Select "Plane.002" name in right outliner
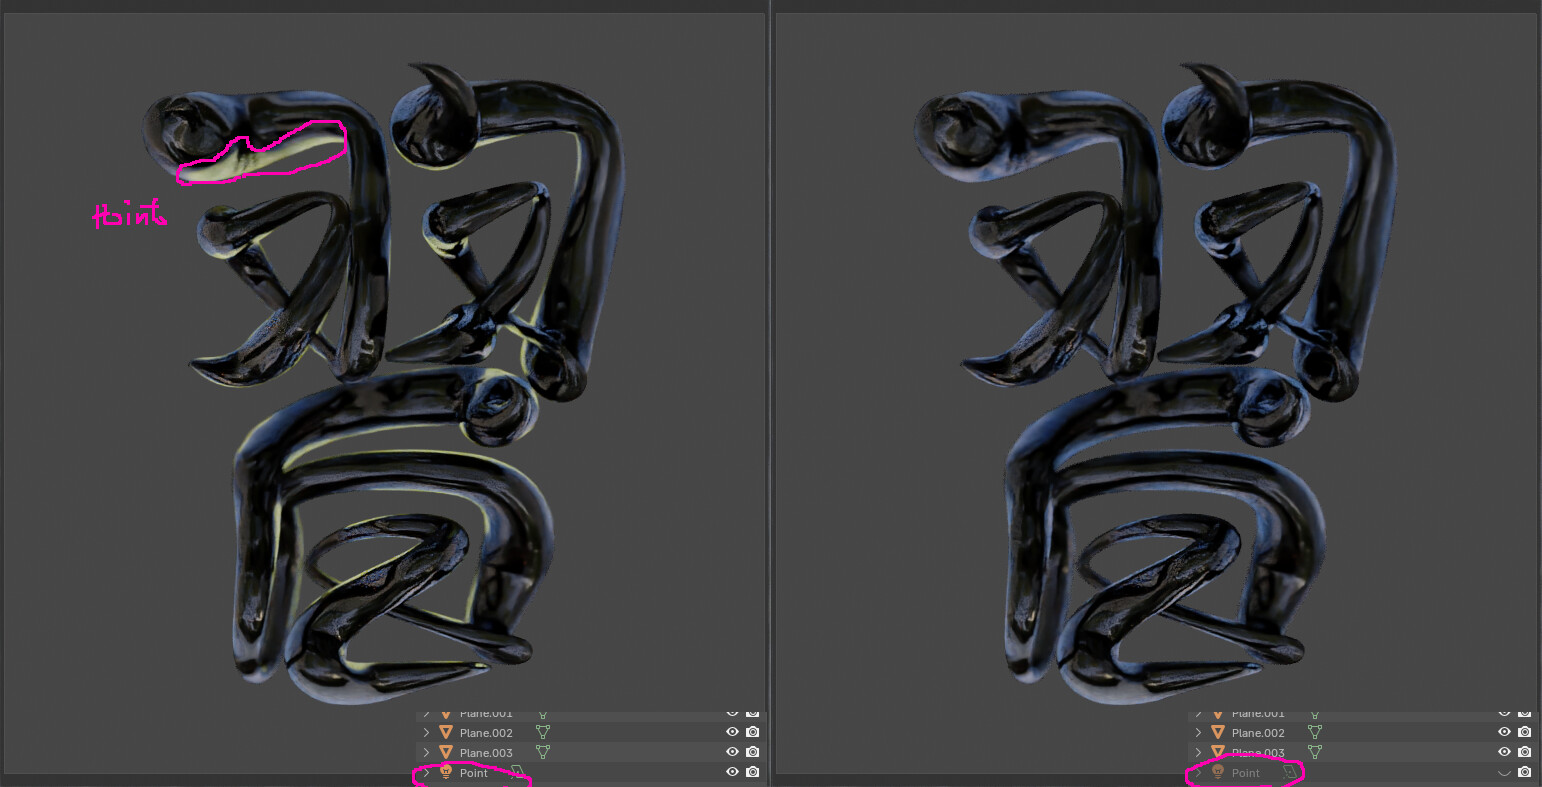The height and width of the screenshot is (787, 1542). click(x=1258, y=733)
